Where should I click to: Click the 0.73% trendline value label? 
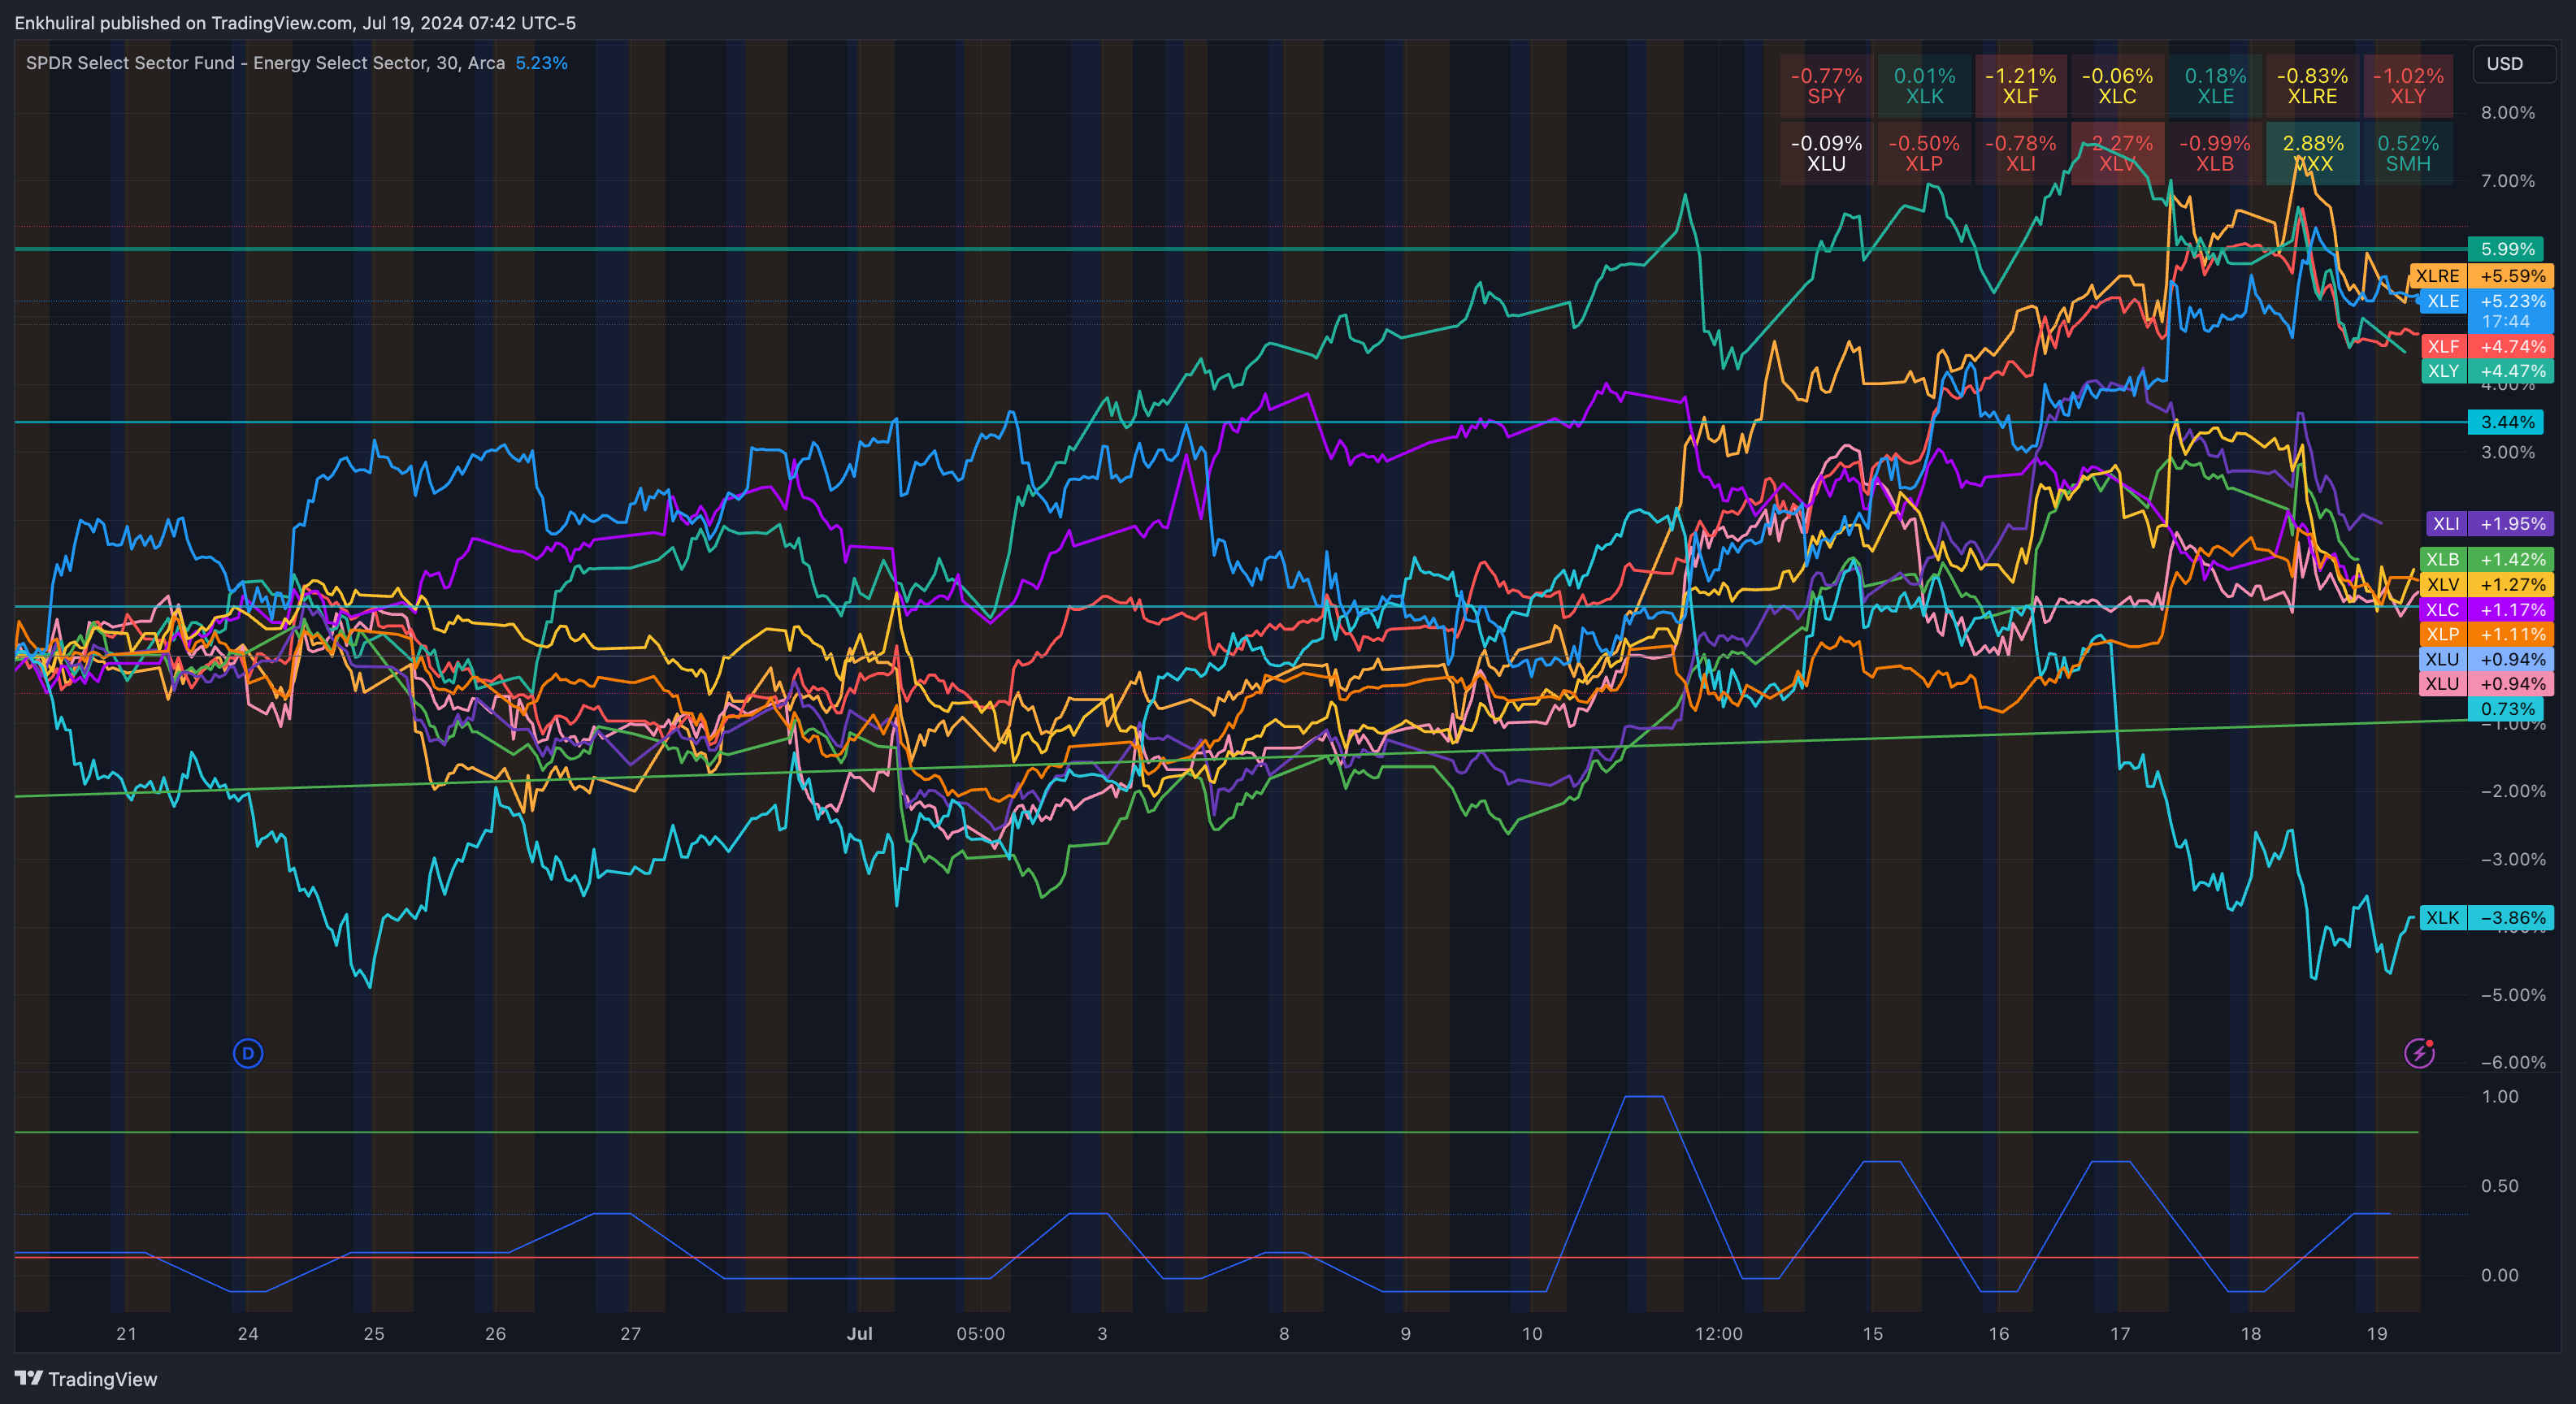pyautogui.click(x=2507, y=709)
